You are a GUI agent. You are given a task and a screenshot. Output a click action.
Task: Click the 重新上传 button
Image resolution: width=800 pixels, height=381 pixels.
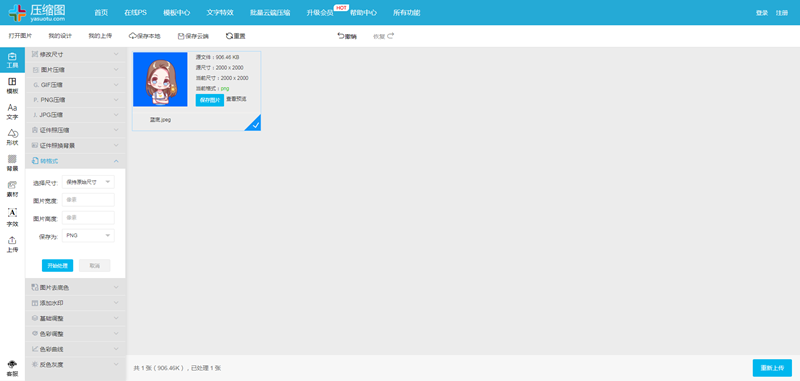772,368
